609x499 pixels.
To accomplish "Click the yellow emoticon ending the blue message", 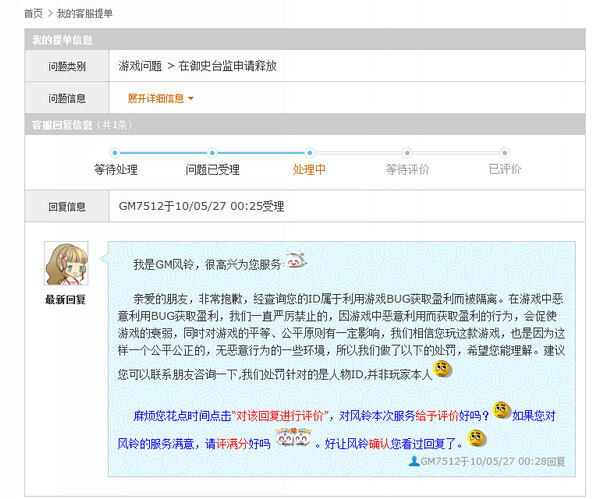I will [477, 438].
